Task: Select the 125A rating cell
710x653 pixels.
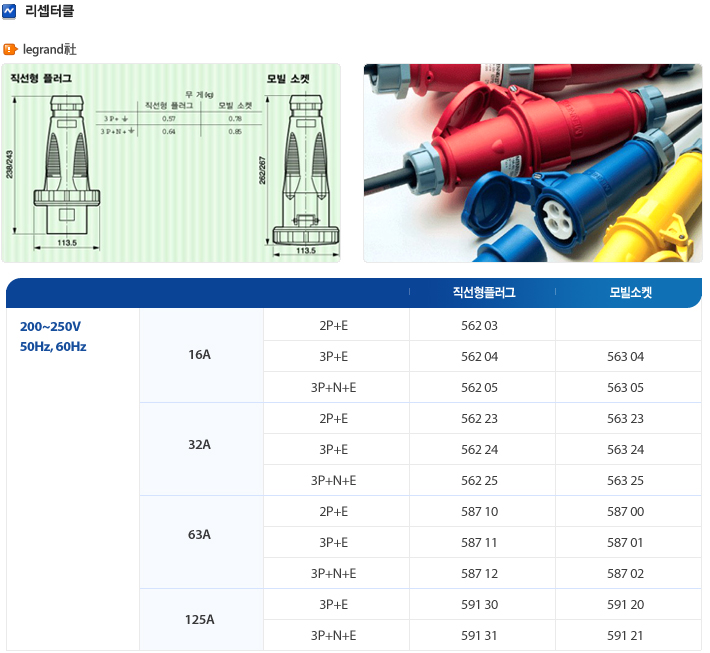Action: point(200,619)
